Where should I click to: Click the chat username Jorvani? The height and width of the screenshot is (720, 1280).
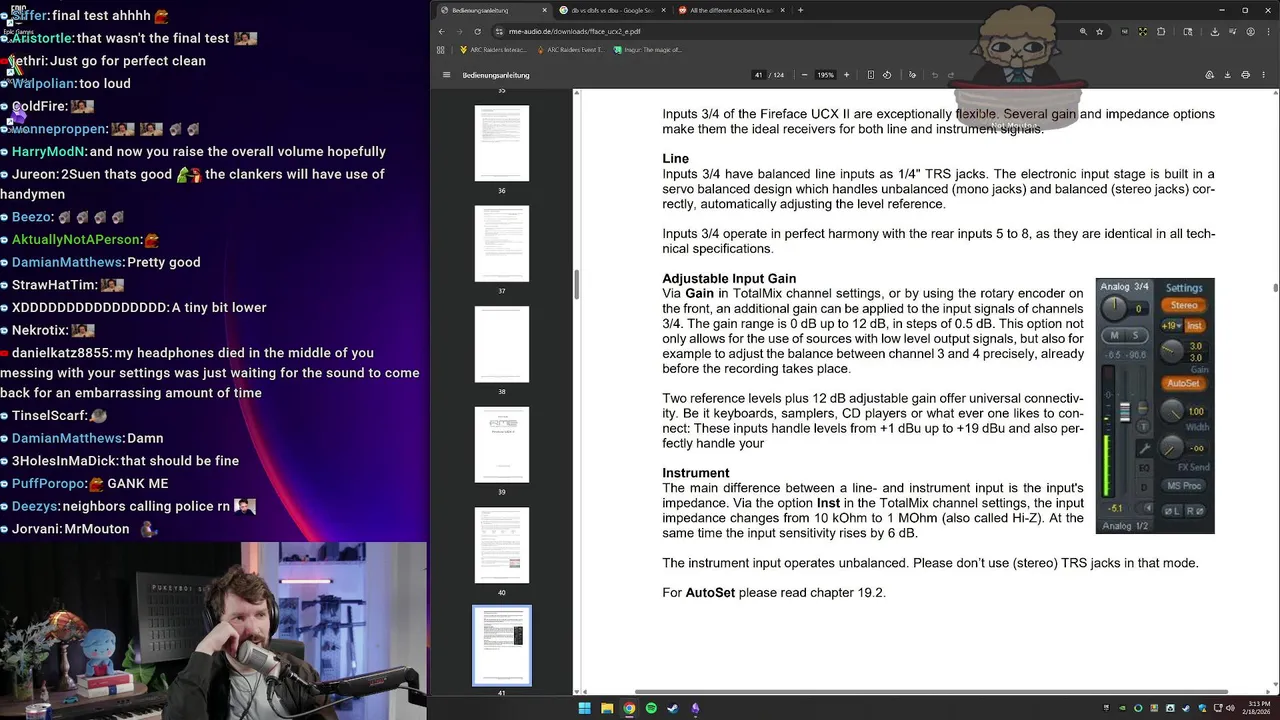pyautogui.click(x=36, y=529)
